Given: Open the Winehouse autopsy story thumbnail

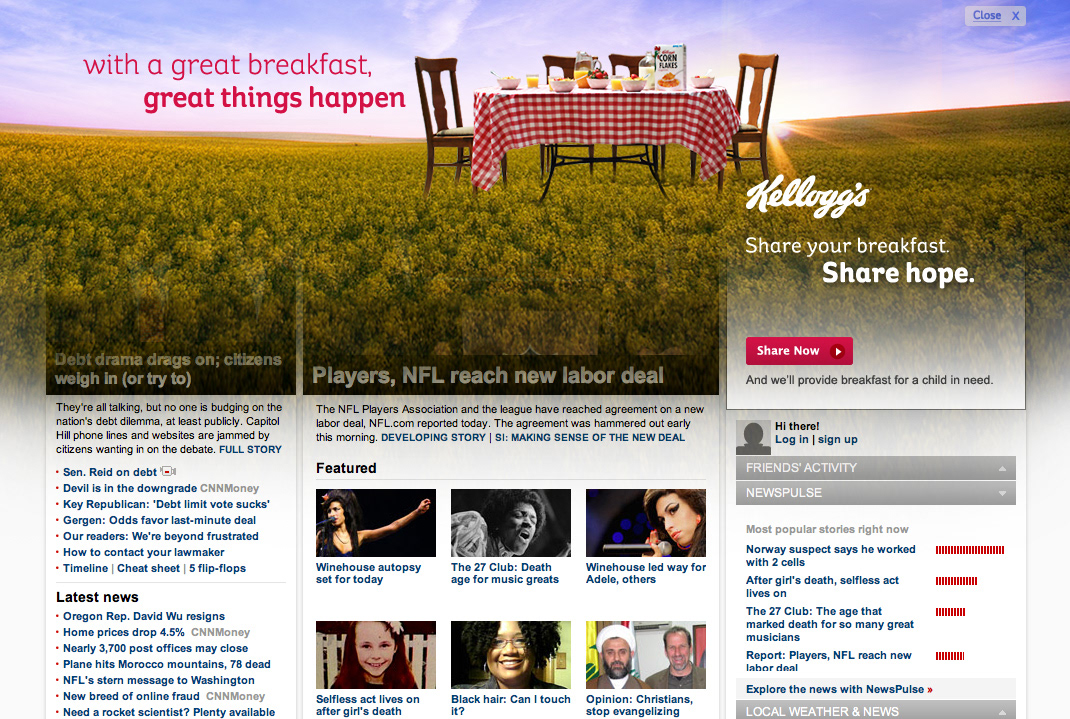Looking at the screenshot, I should point(376,523).
